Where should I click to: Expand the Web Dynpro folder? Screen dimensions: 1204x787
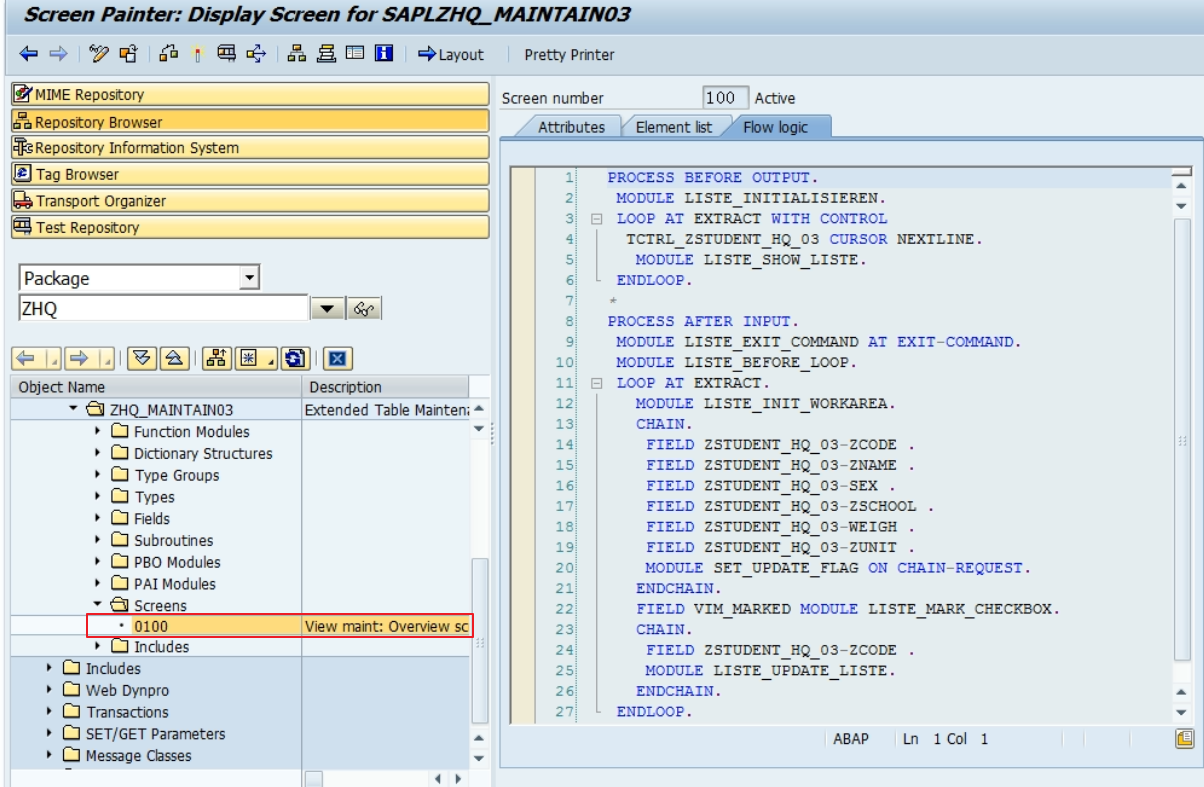point(49,690)
